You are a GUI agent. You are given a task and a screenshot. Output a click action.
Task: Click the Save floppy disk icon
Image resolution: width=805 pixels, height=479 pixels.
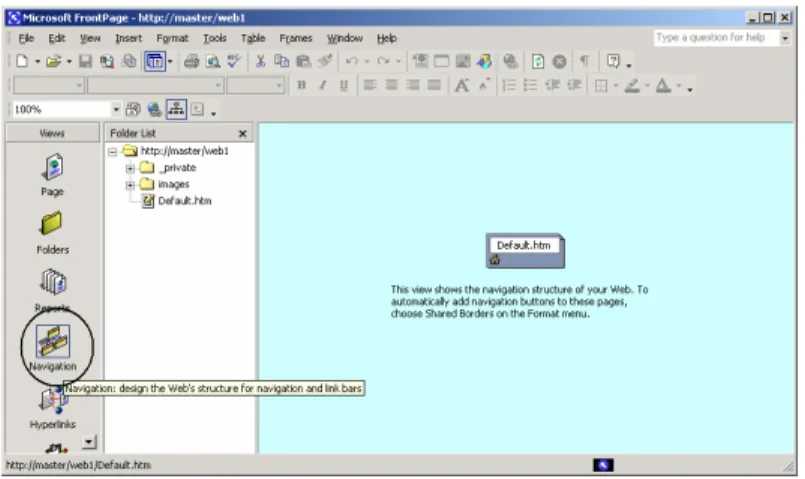(x=85, y=62)
